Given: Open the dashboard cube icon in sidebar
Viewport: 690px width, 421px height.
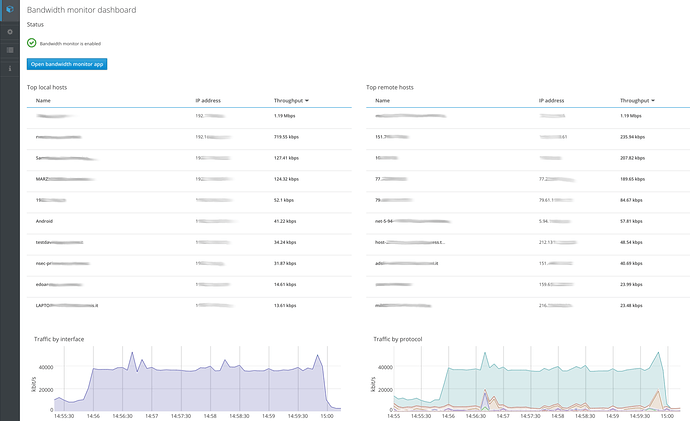Looking at the screenshot, I should point(10,9).
